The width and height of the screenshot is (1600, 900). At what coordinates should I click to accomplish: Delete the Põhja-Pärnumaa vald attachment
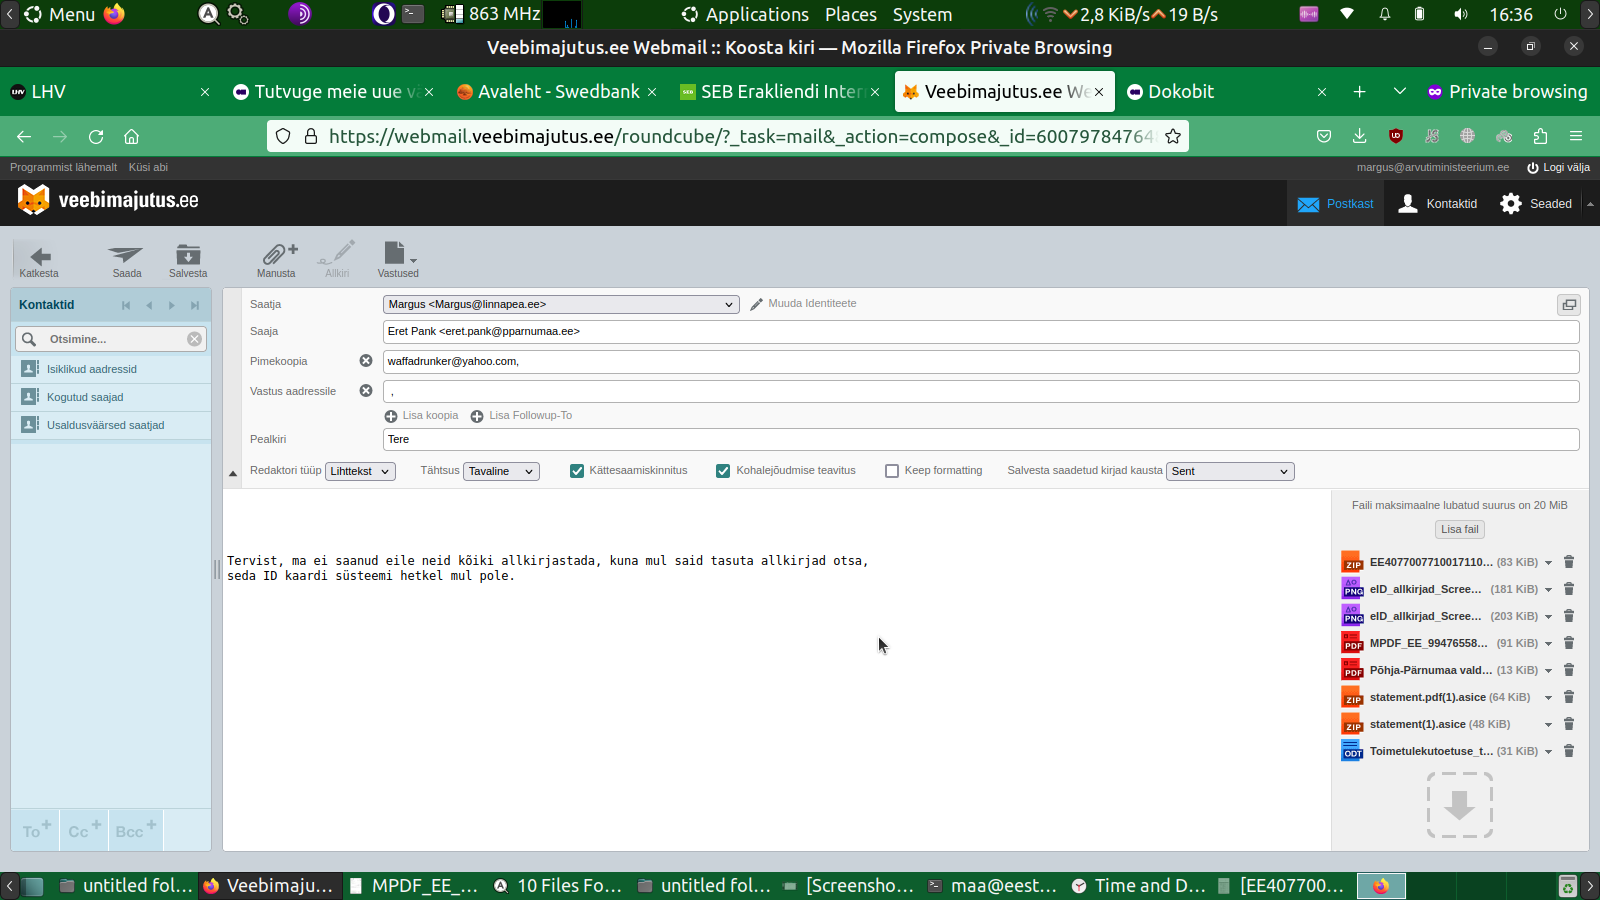pos(1569,670)
